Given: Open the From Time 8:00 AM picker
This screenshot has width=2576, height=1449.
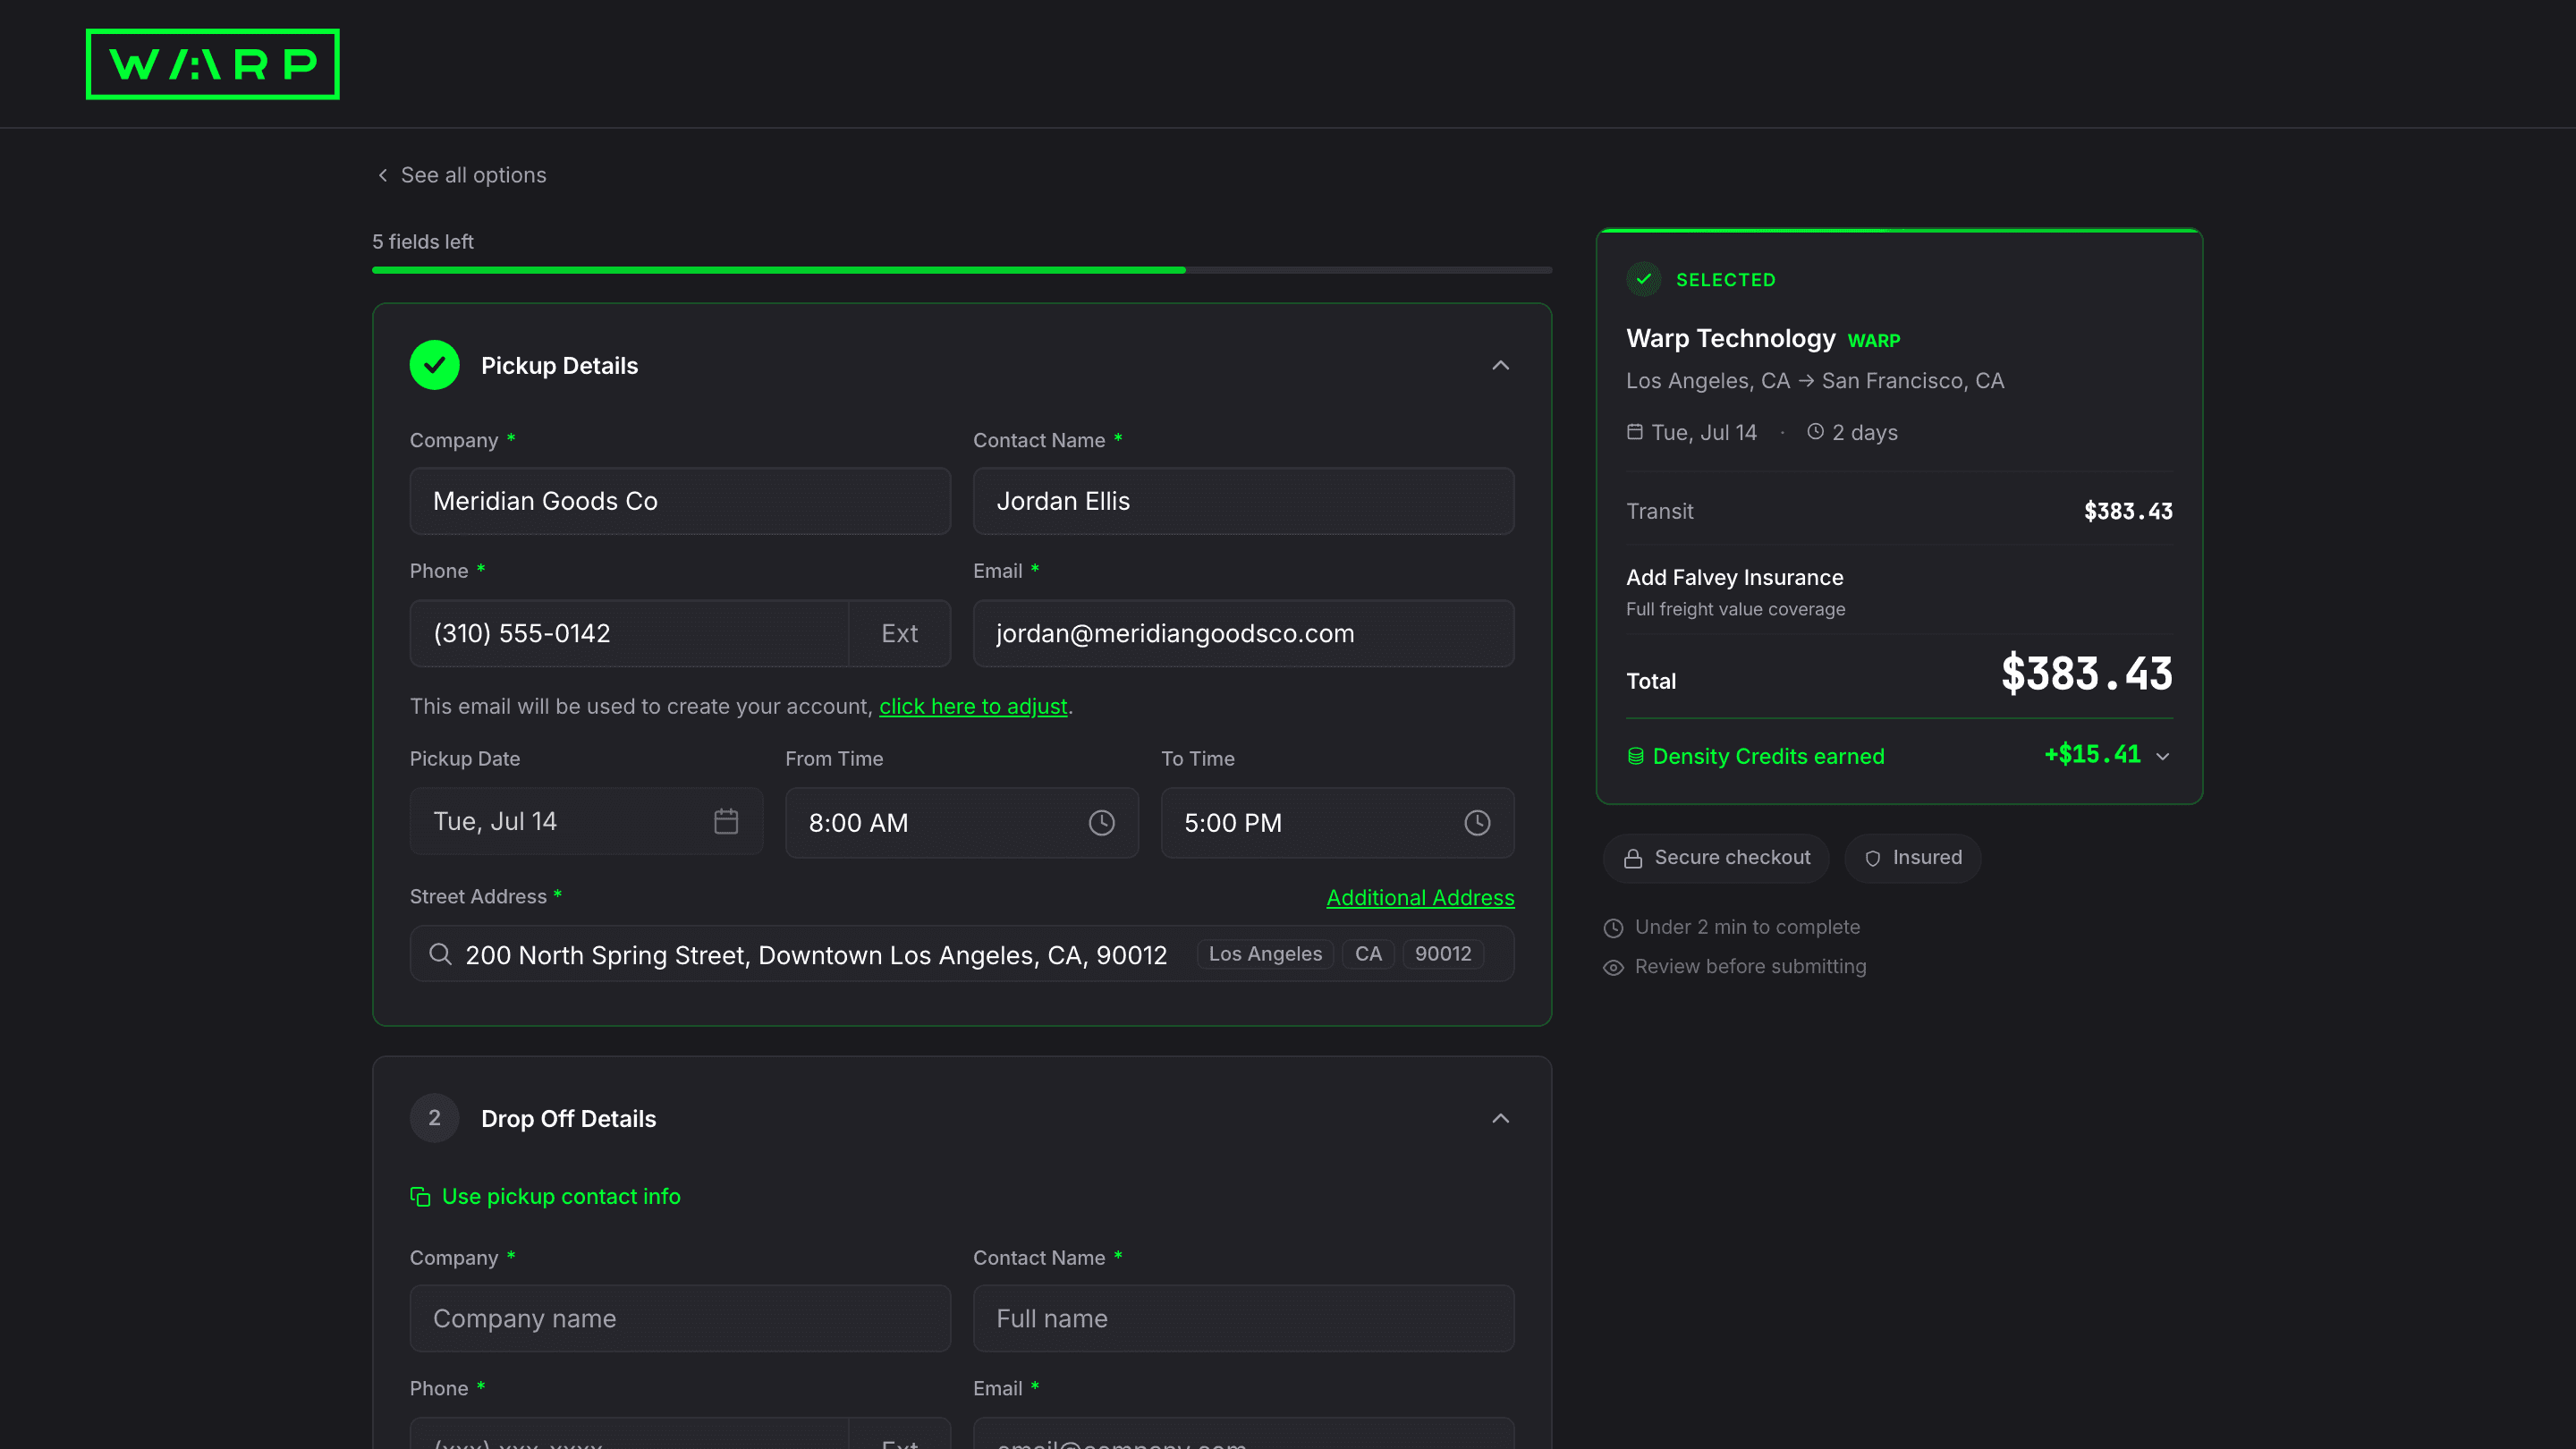Looking at the screenshot, I should (x=961, y=823).
